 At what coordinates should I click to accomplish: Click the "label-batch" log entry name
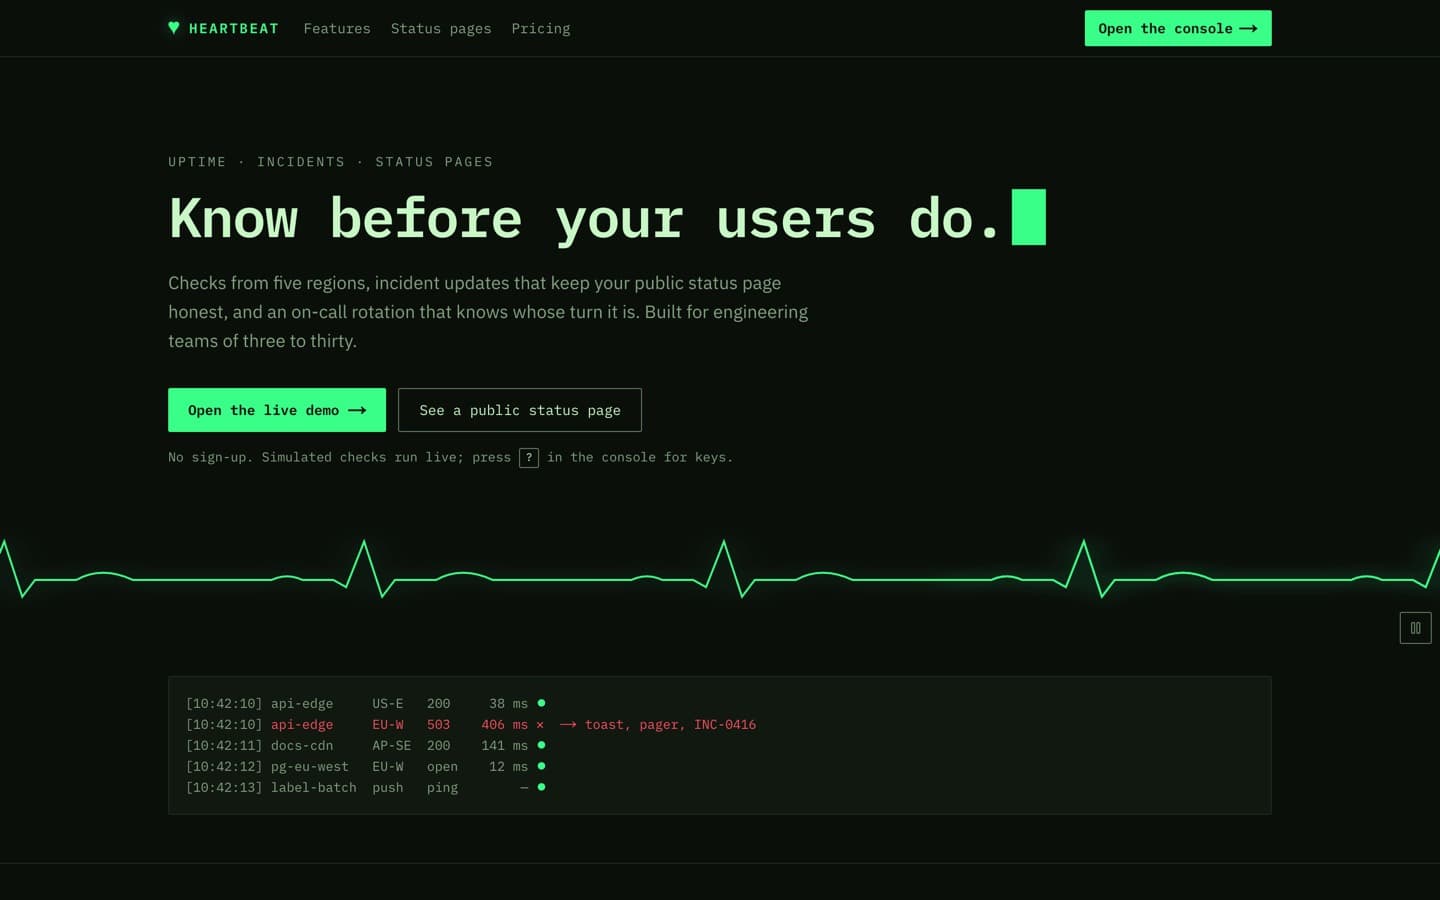314,788
